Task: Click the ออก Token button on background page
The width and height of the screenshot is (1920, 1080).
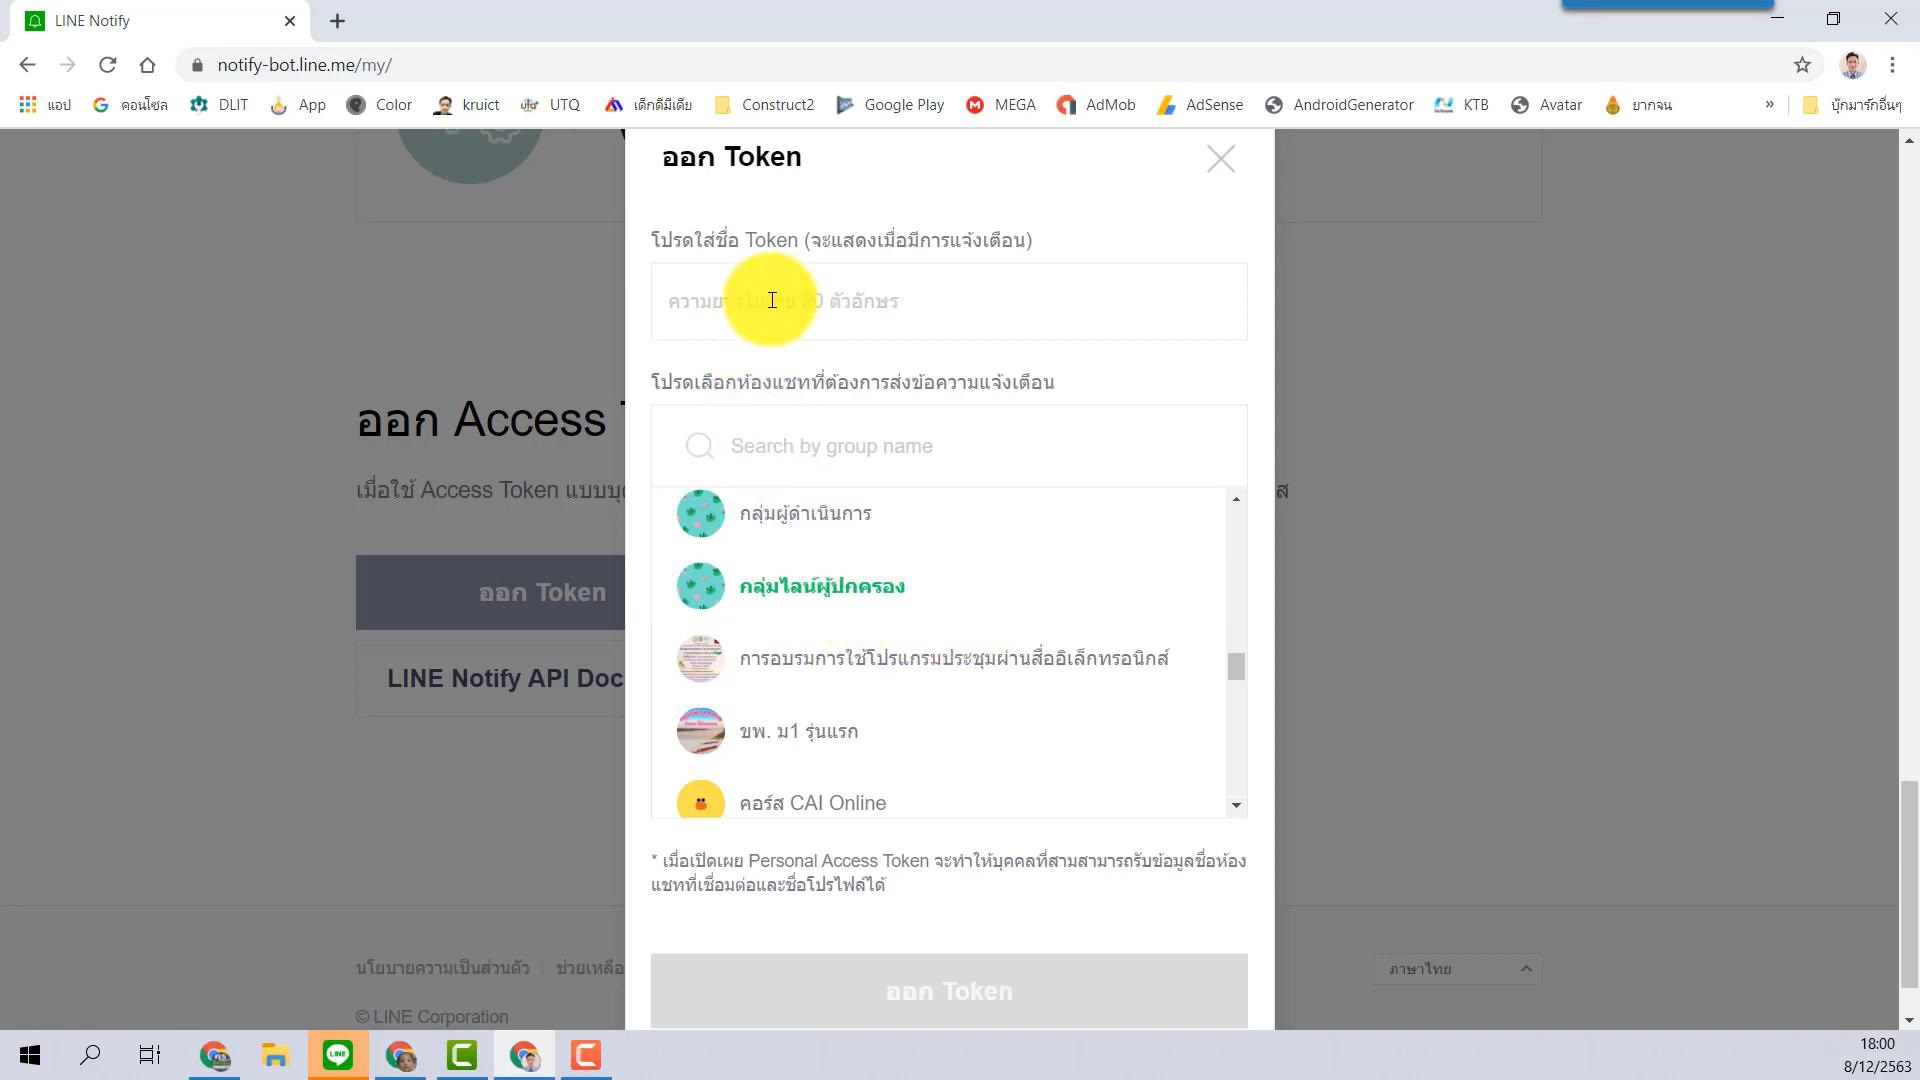Action: point(490,592)
